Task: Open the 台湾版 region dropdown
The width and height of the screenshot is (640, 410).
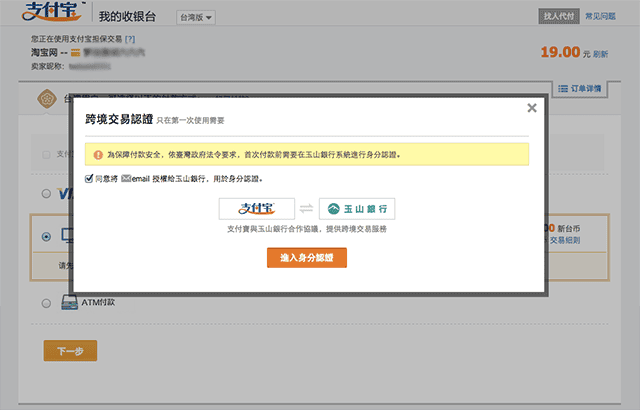Action: click(x=196, y=18)
